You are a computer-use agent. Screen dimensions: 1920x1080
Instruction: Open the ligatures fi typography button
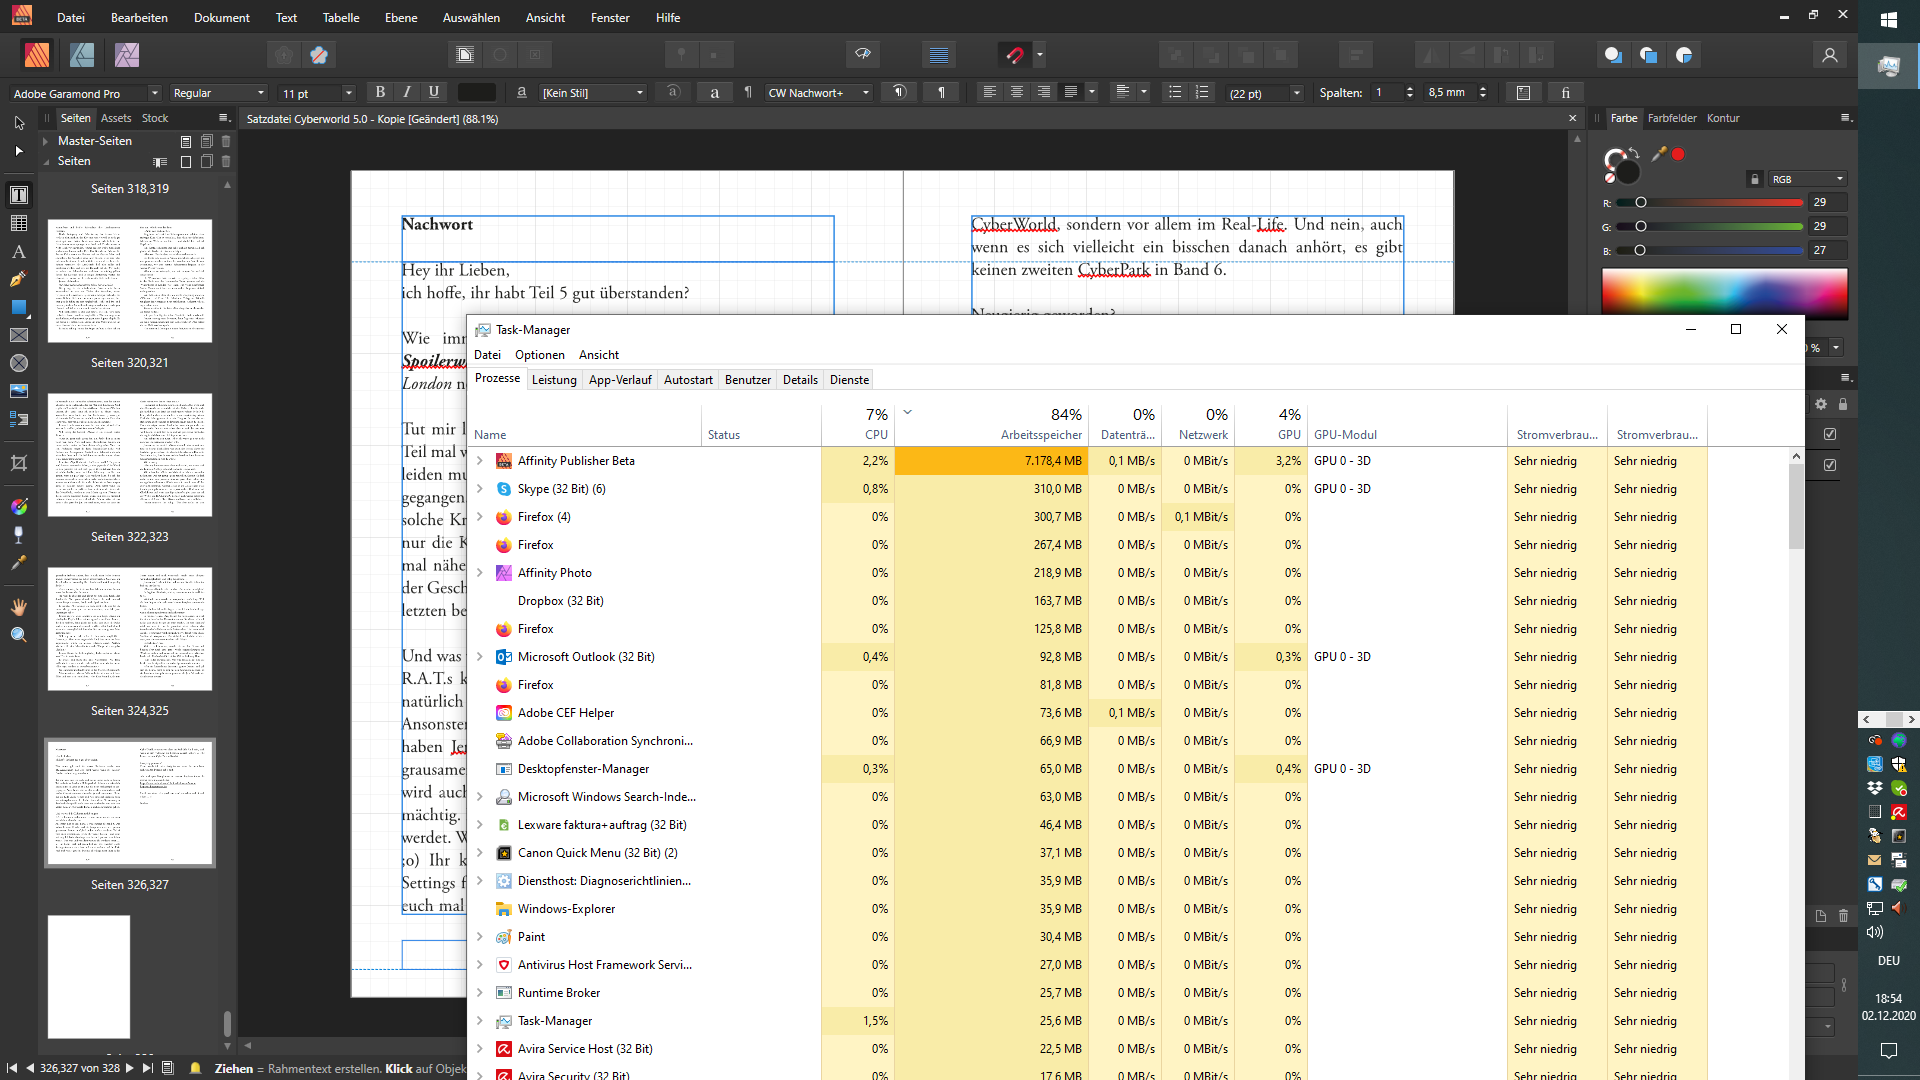click(x=1565, y=93)
